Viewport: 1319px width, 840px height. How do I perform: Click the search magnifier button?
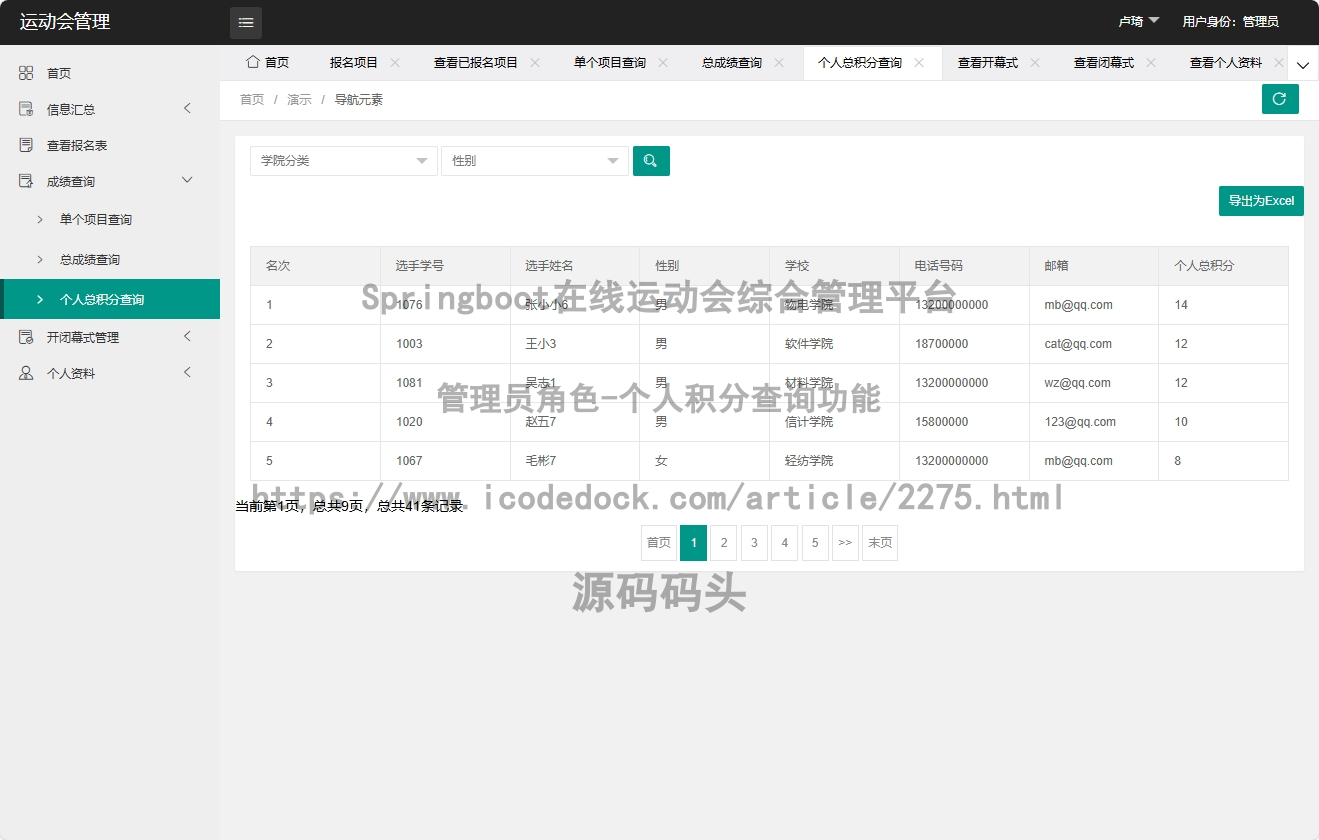[651, 161]
